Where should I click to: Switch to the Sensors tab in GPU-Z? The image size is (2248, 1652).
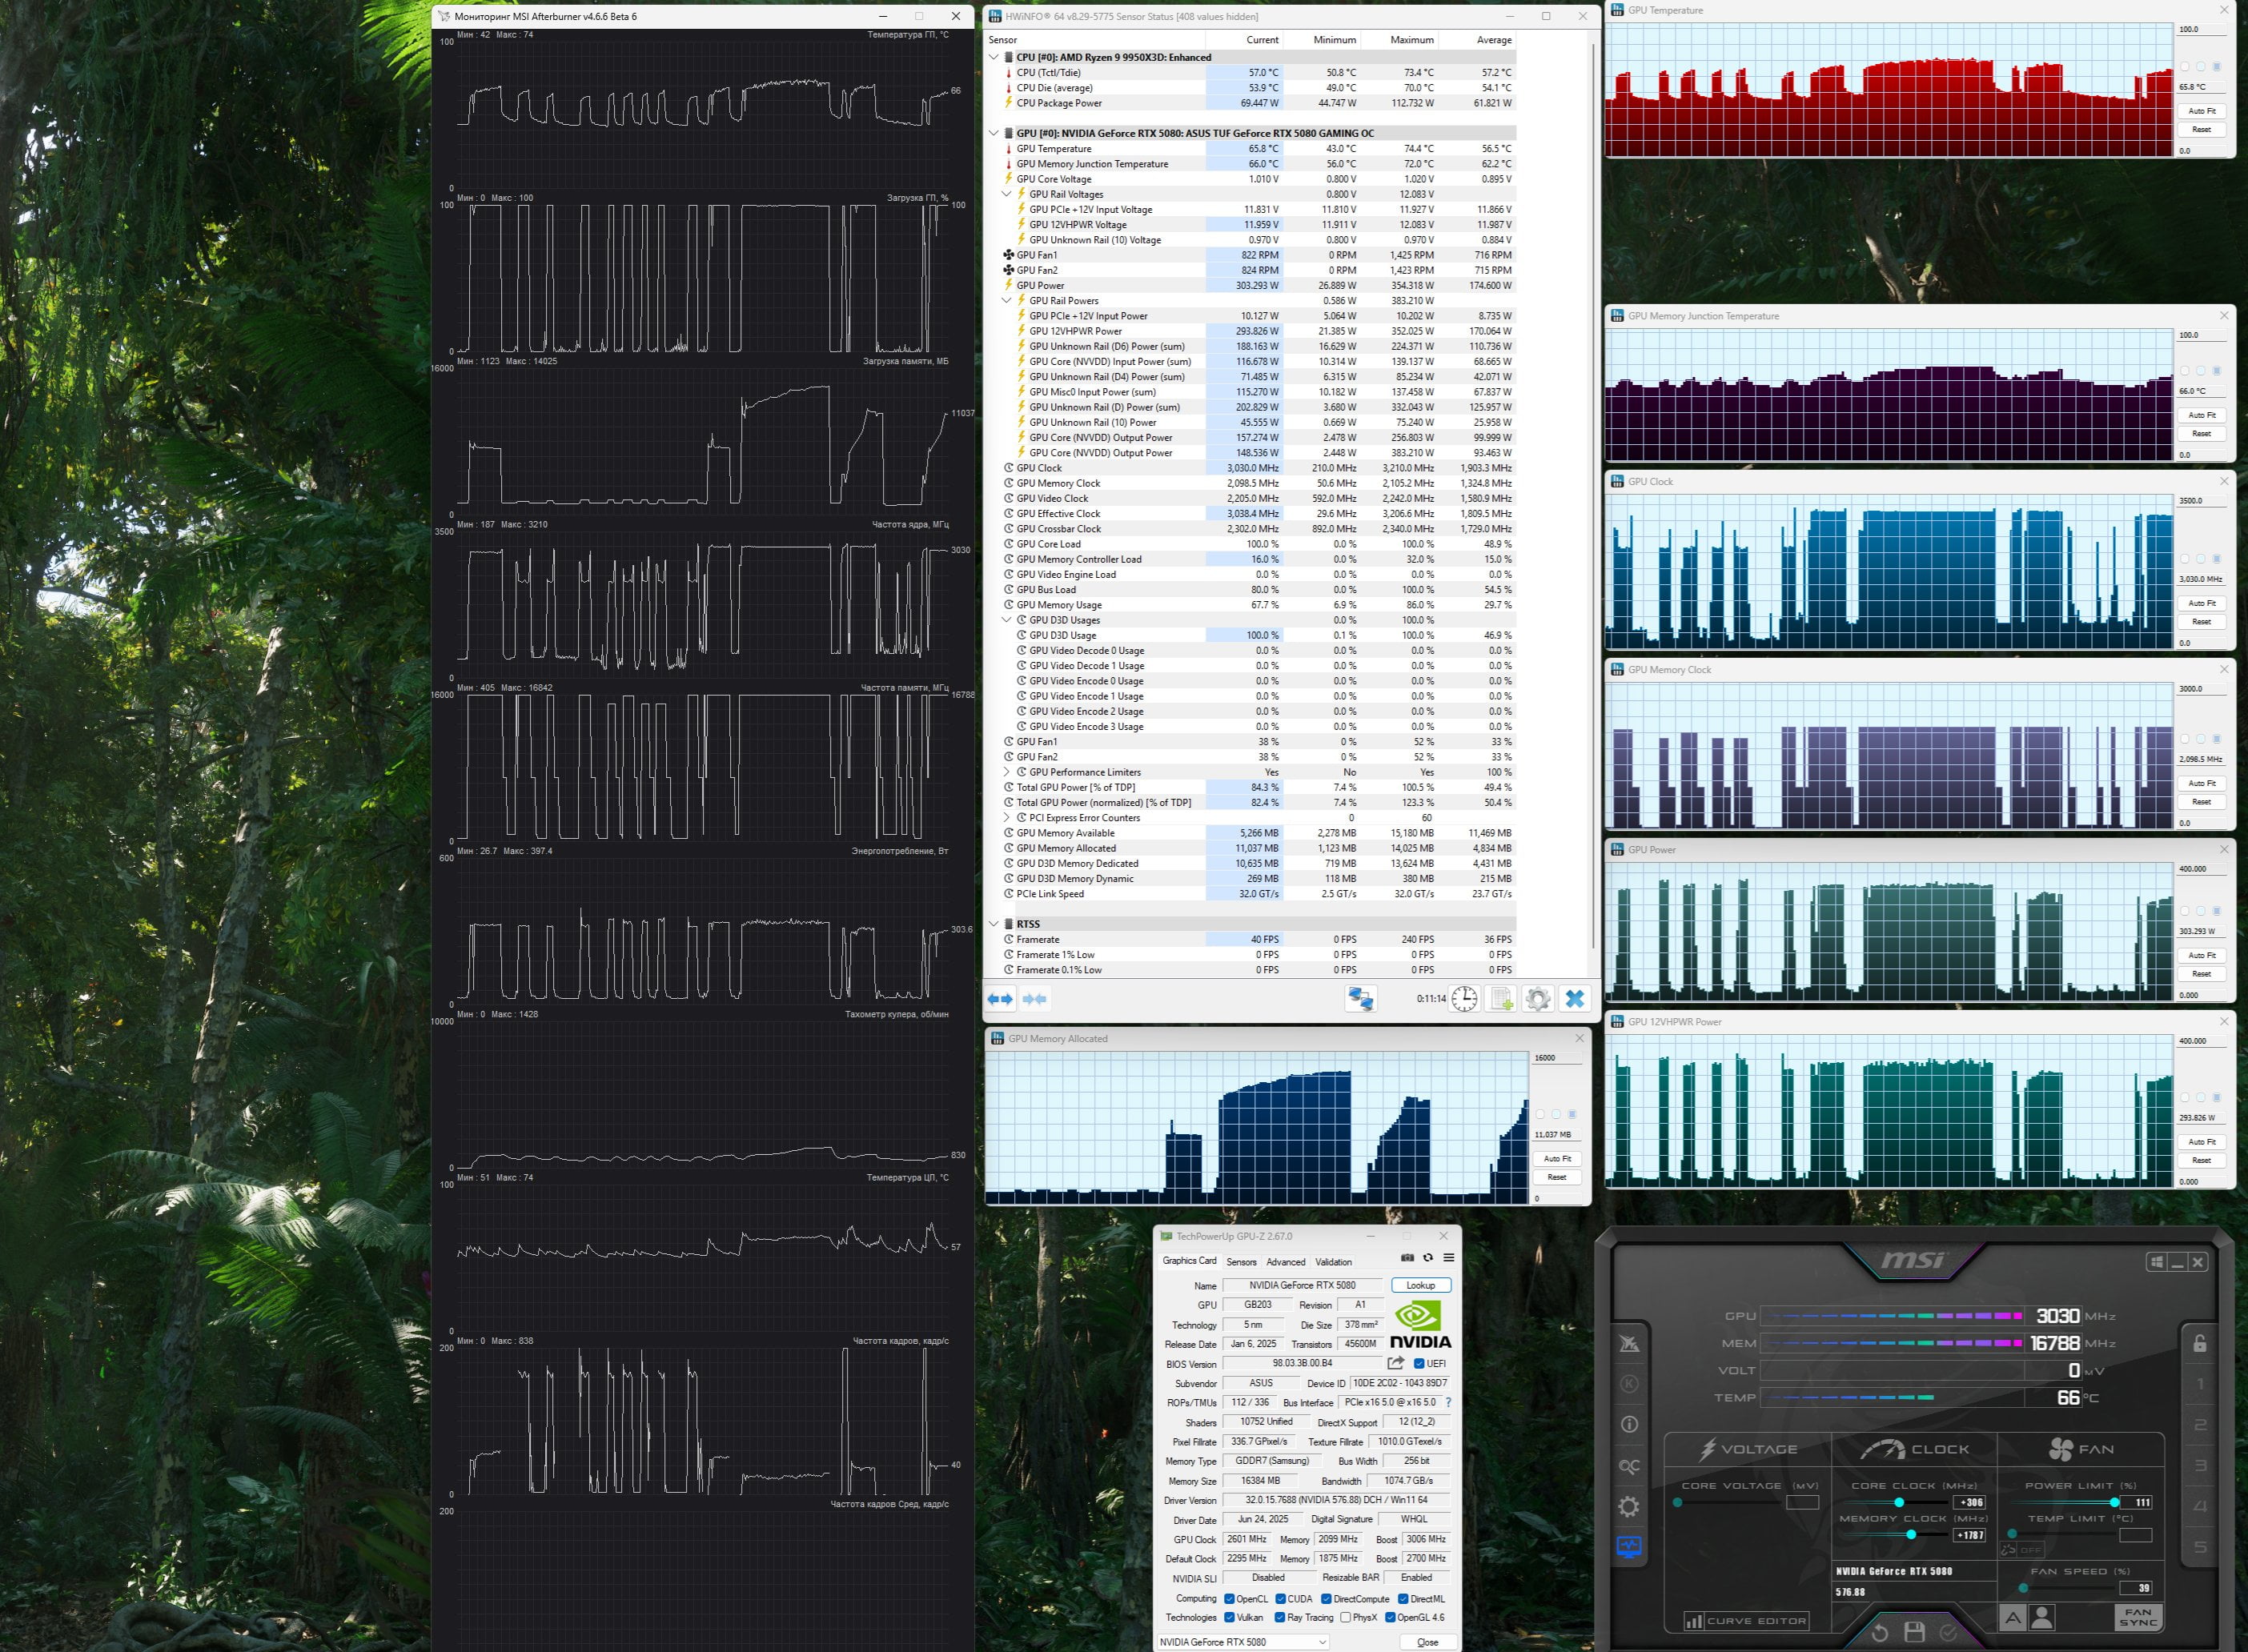[1241, 1262]
